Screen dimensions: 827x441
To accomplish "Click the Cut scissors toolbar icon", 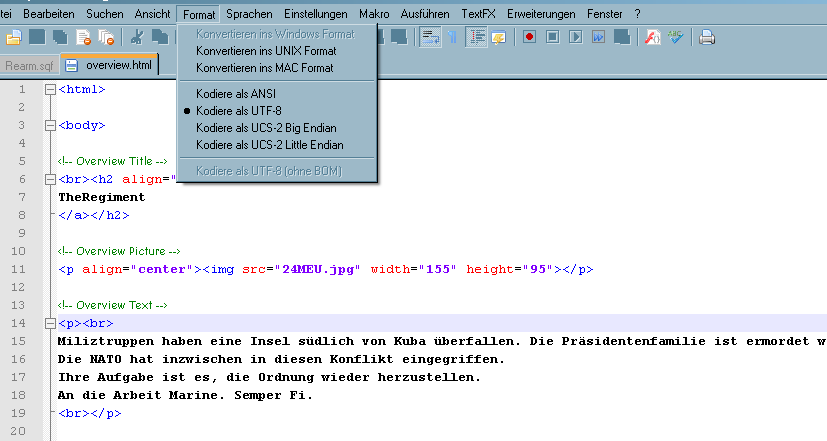I will click(x=137, y=37).
